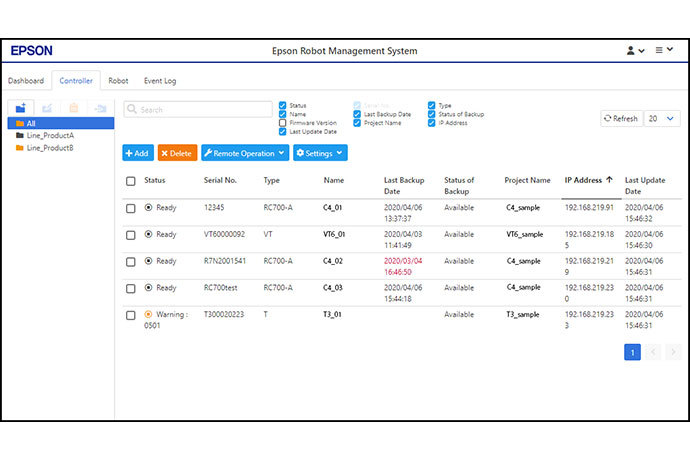Click the search magnifier icon
The height and width of the screenshot is (460, 690).
[132, 109]
